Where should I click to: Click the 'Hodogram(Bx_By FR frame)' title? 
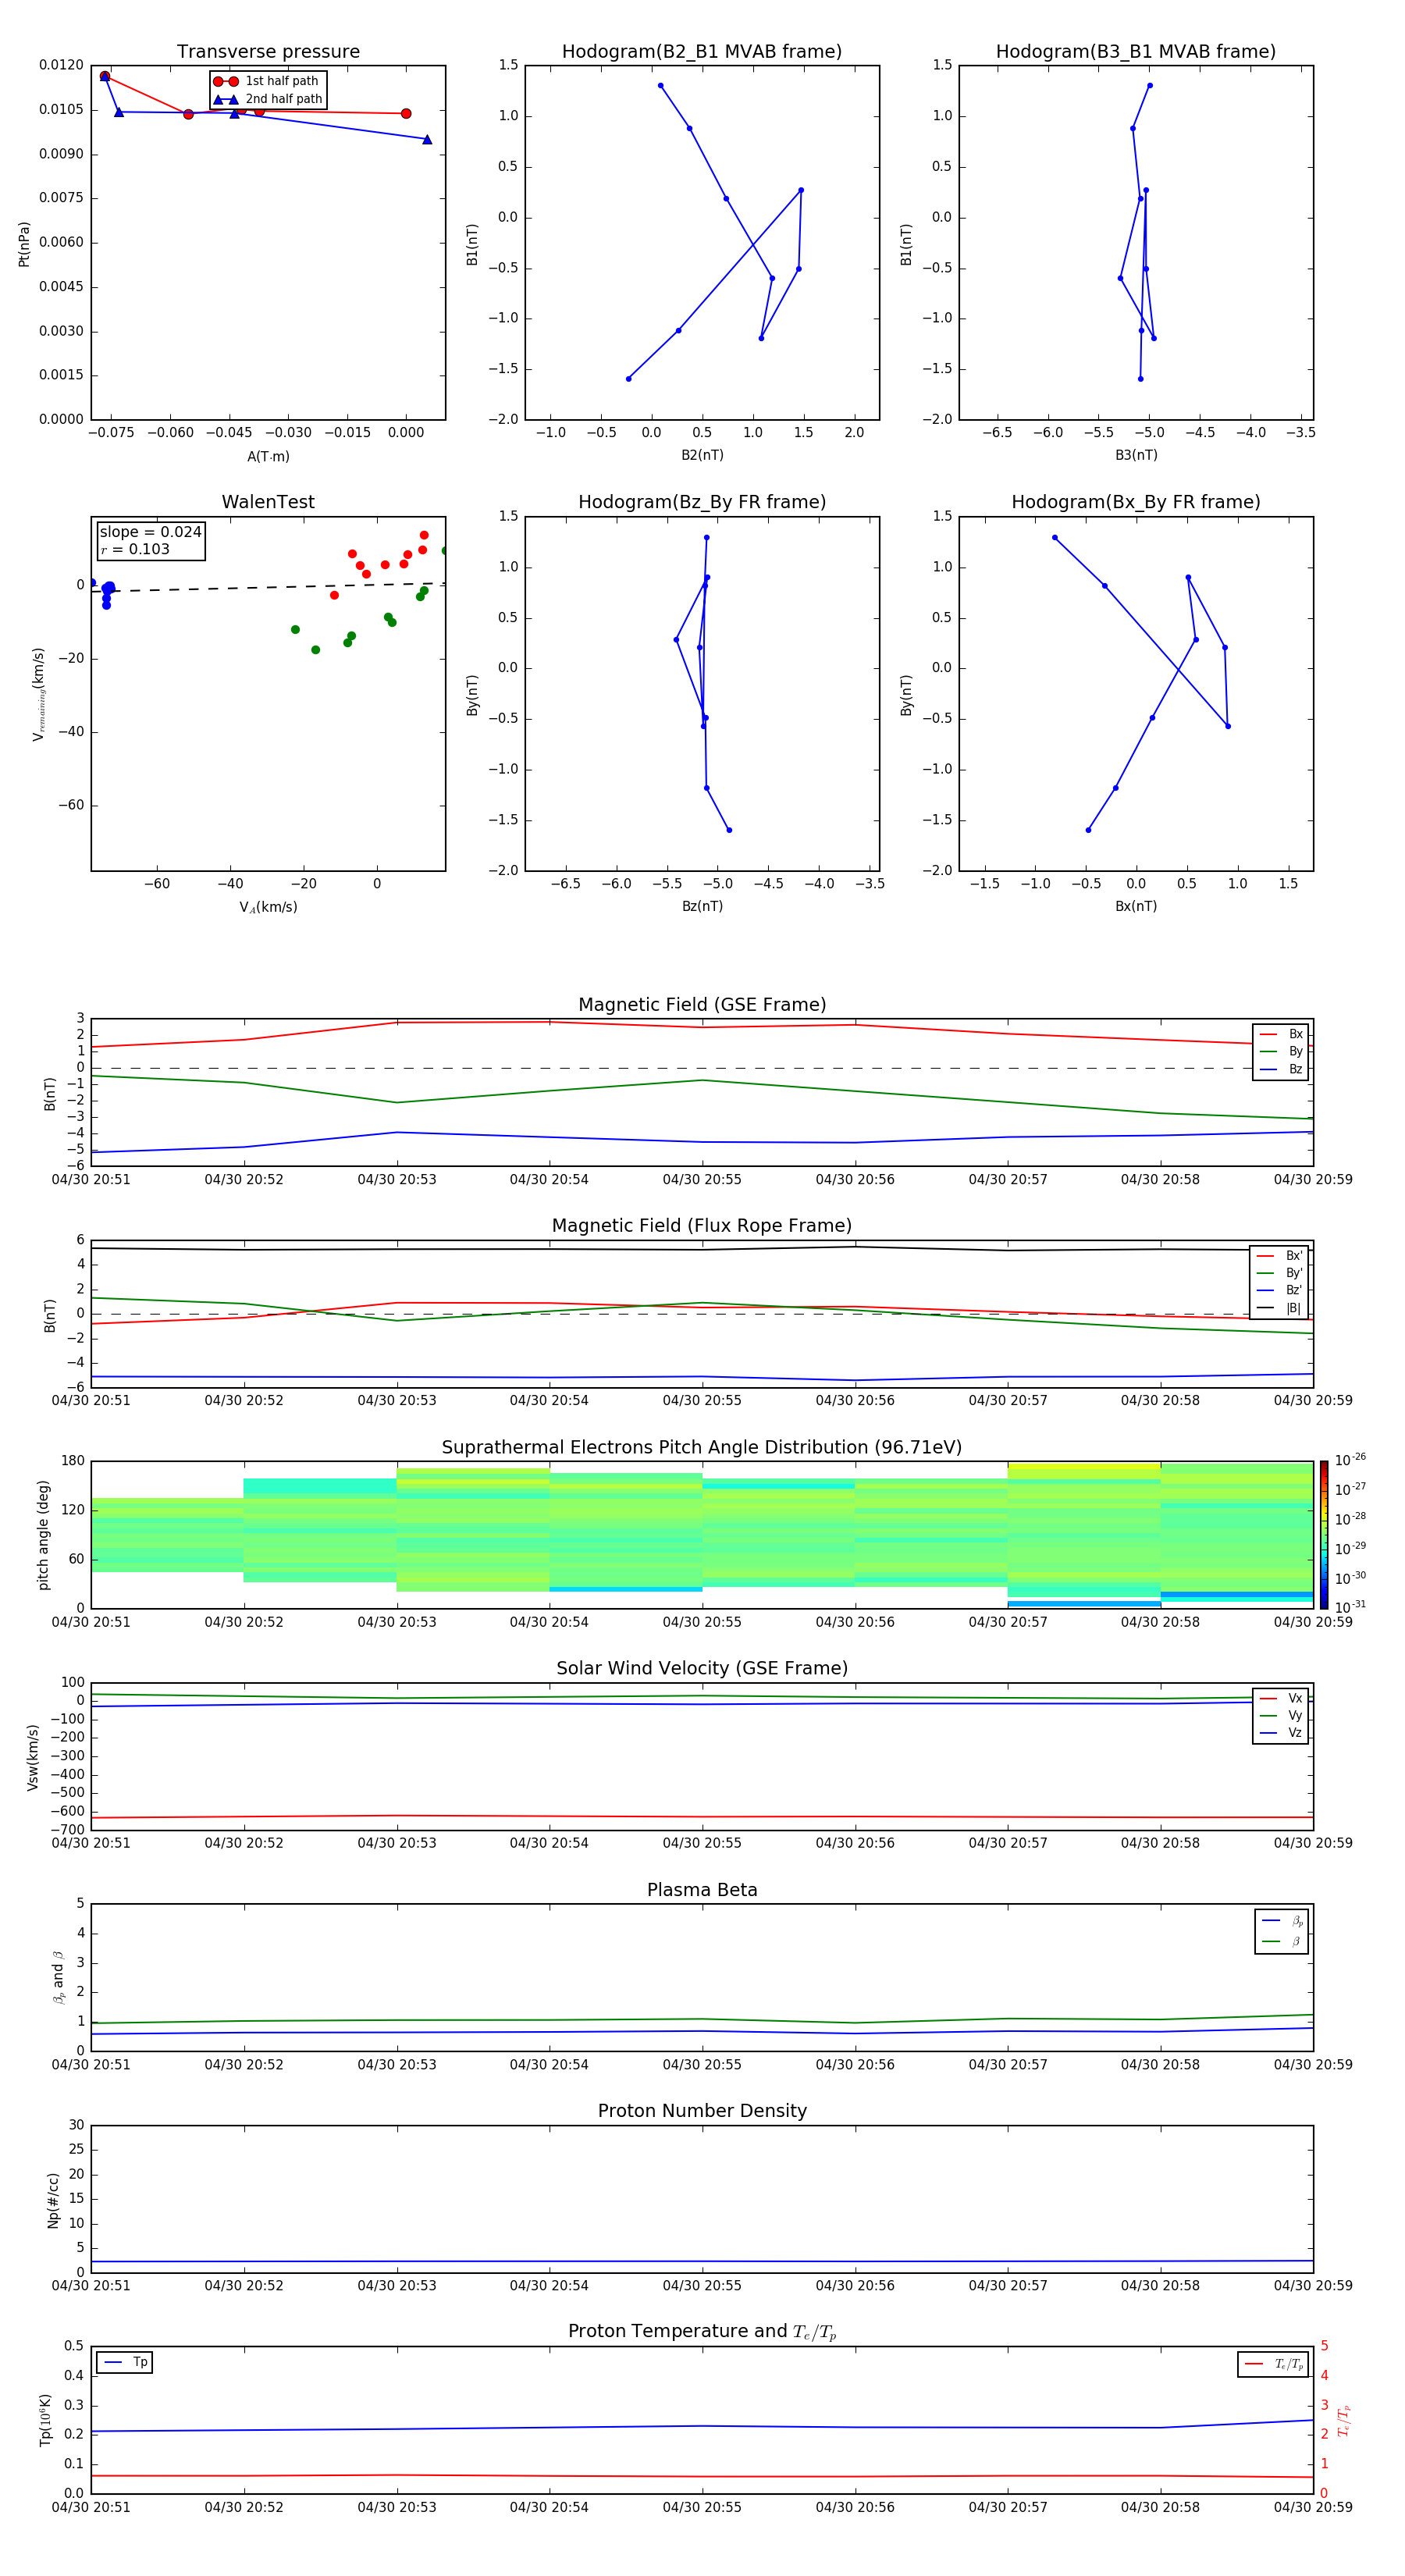point(1136,502)
